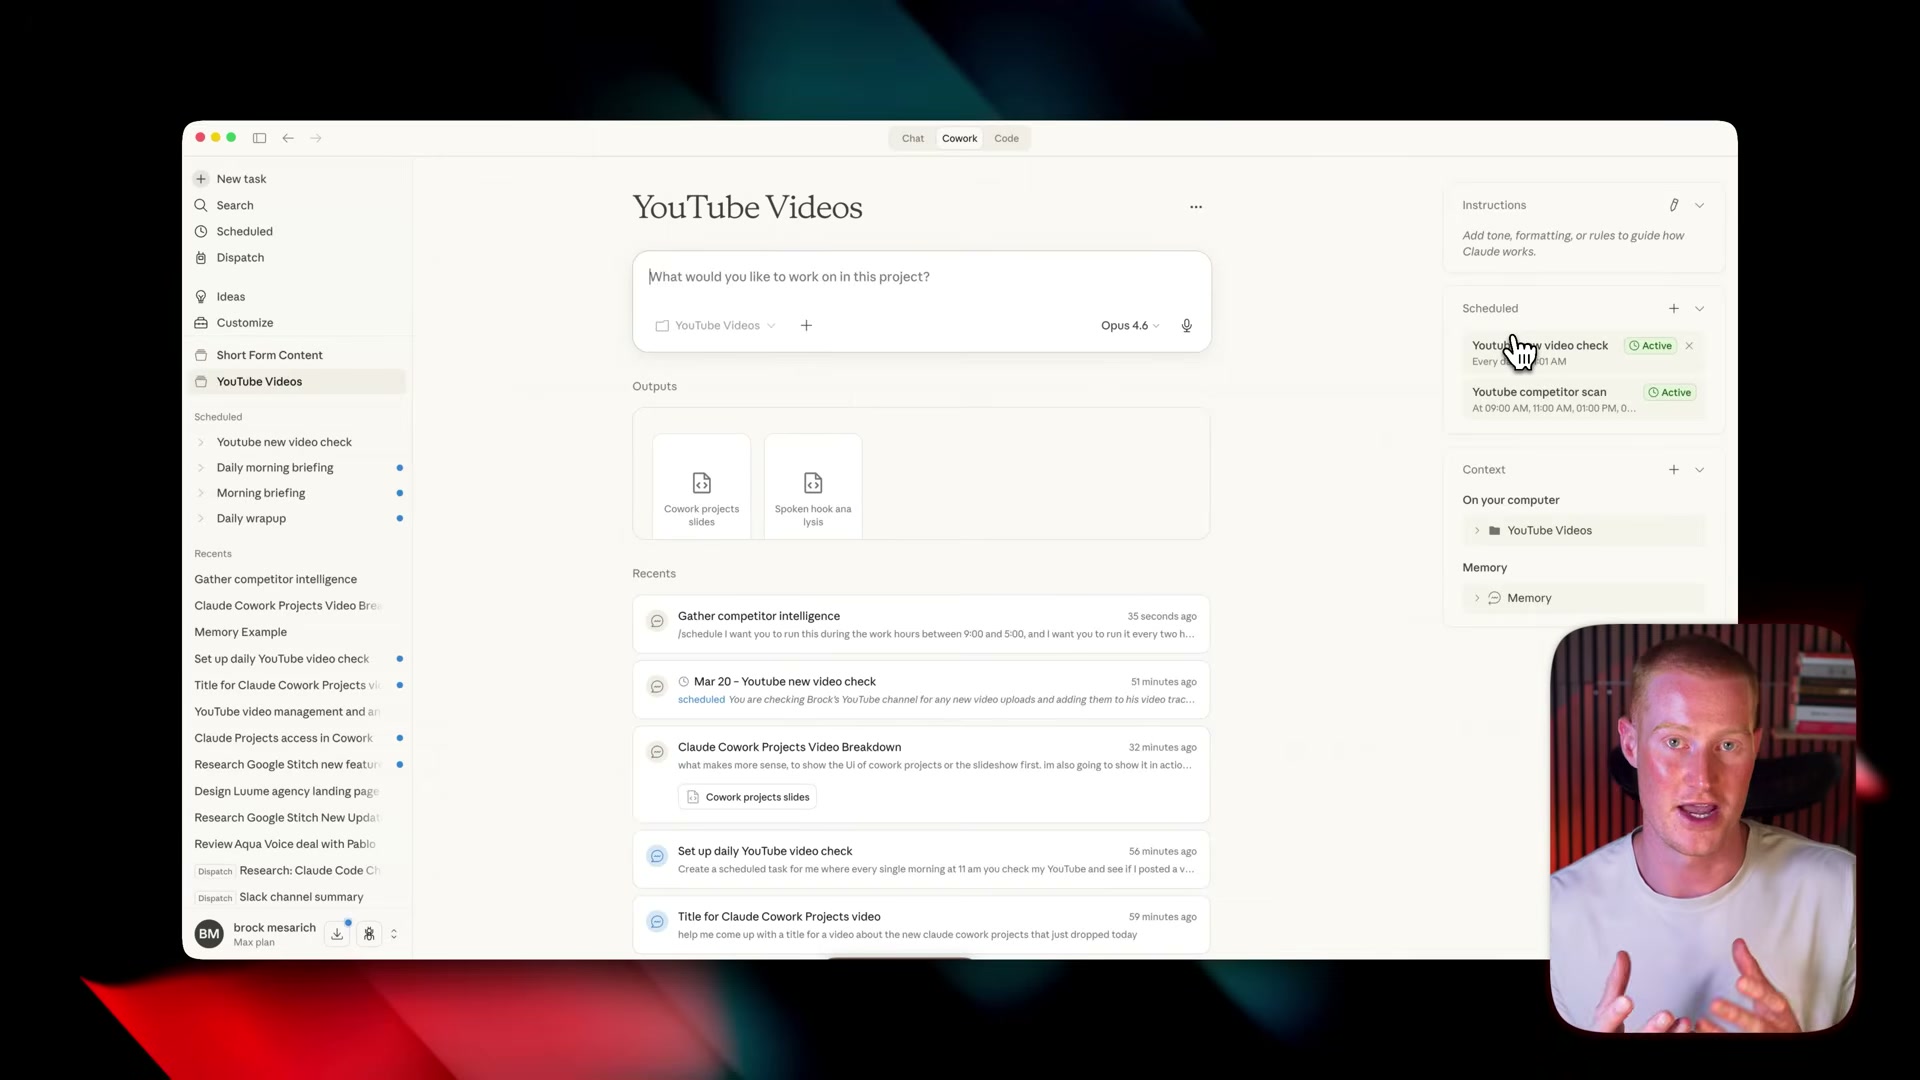
Task: Open Memory Example in sidebar Recents
Action: coord(241,632)
